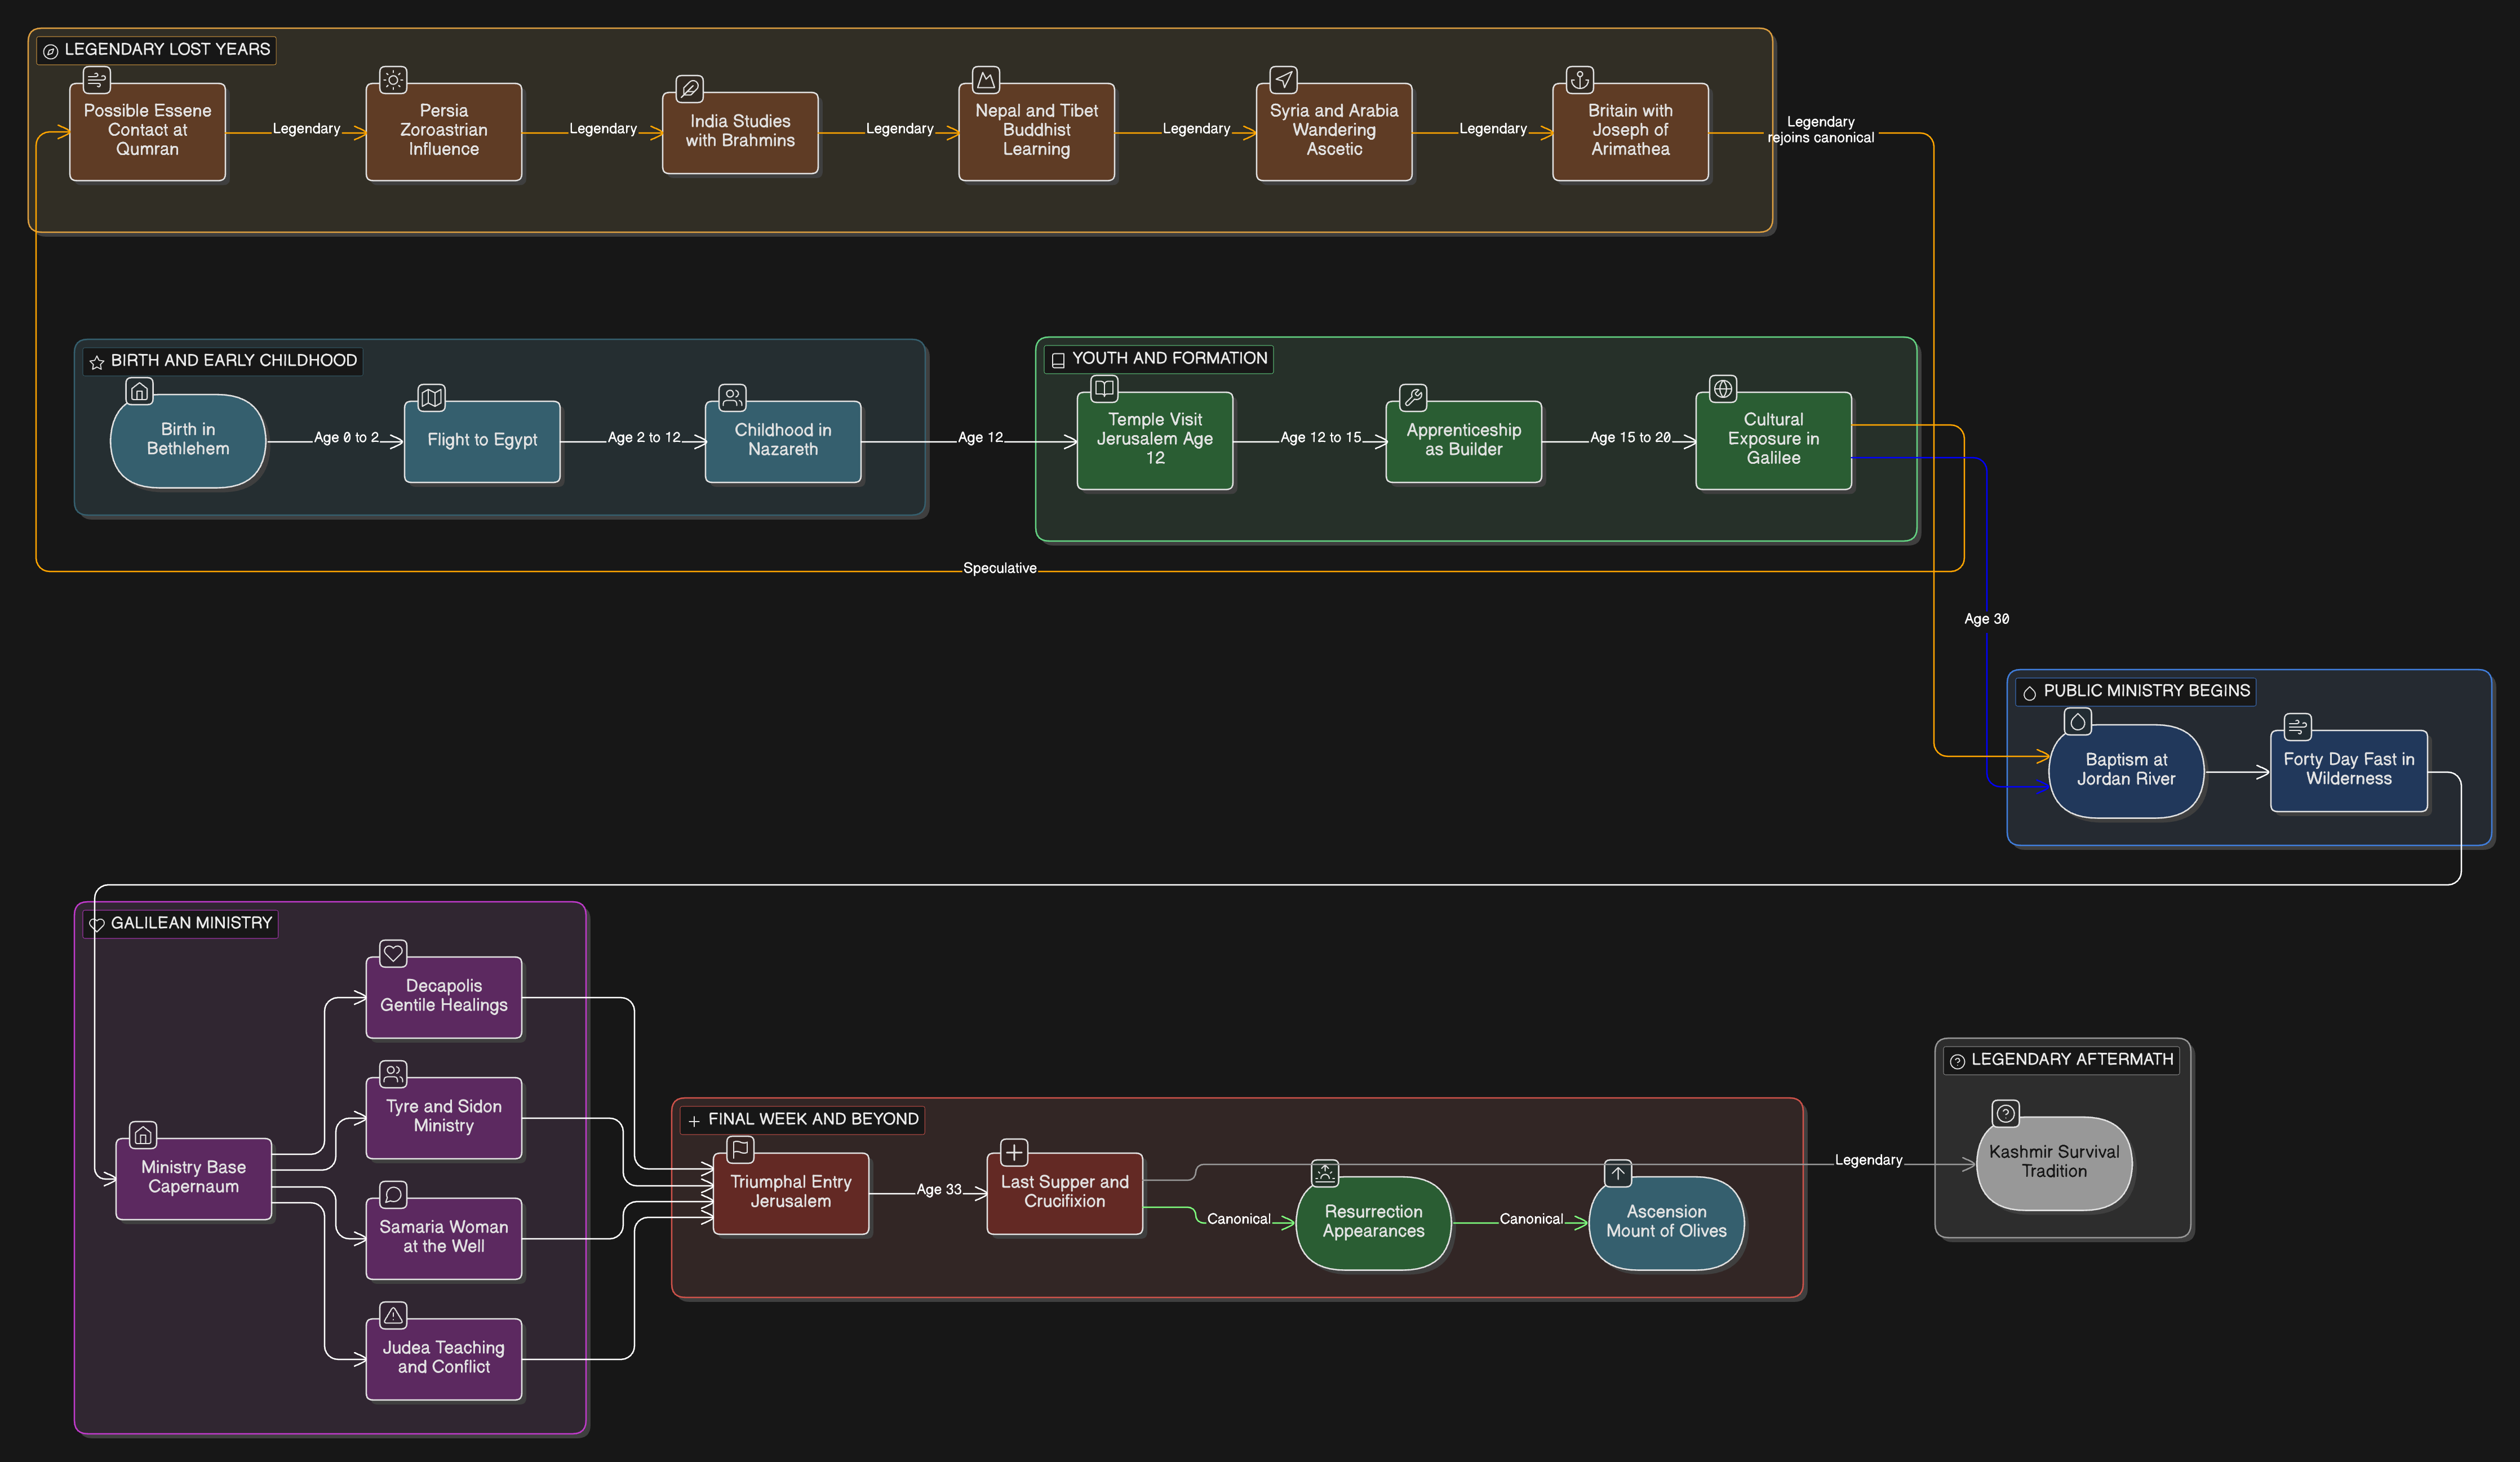Screen dimensions: 2520x1462
Task: Click the mountain icon above Nepal and Tibet
Action: (986, 79)
